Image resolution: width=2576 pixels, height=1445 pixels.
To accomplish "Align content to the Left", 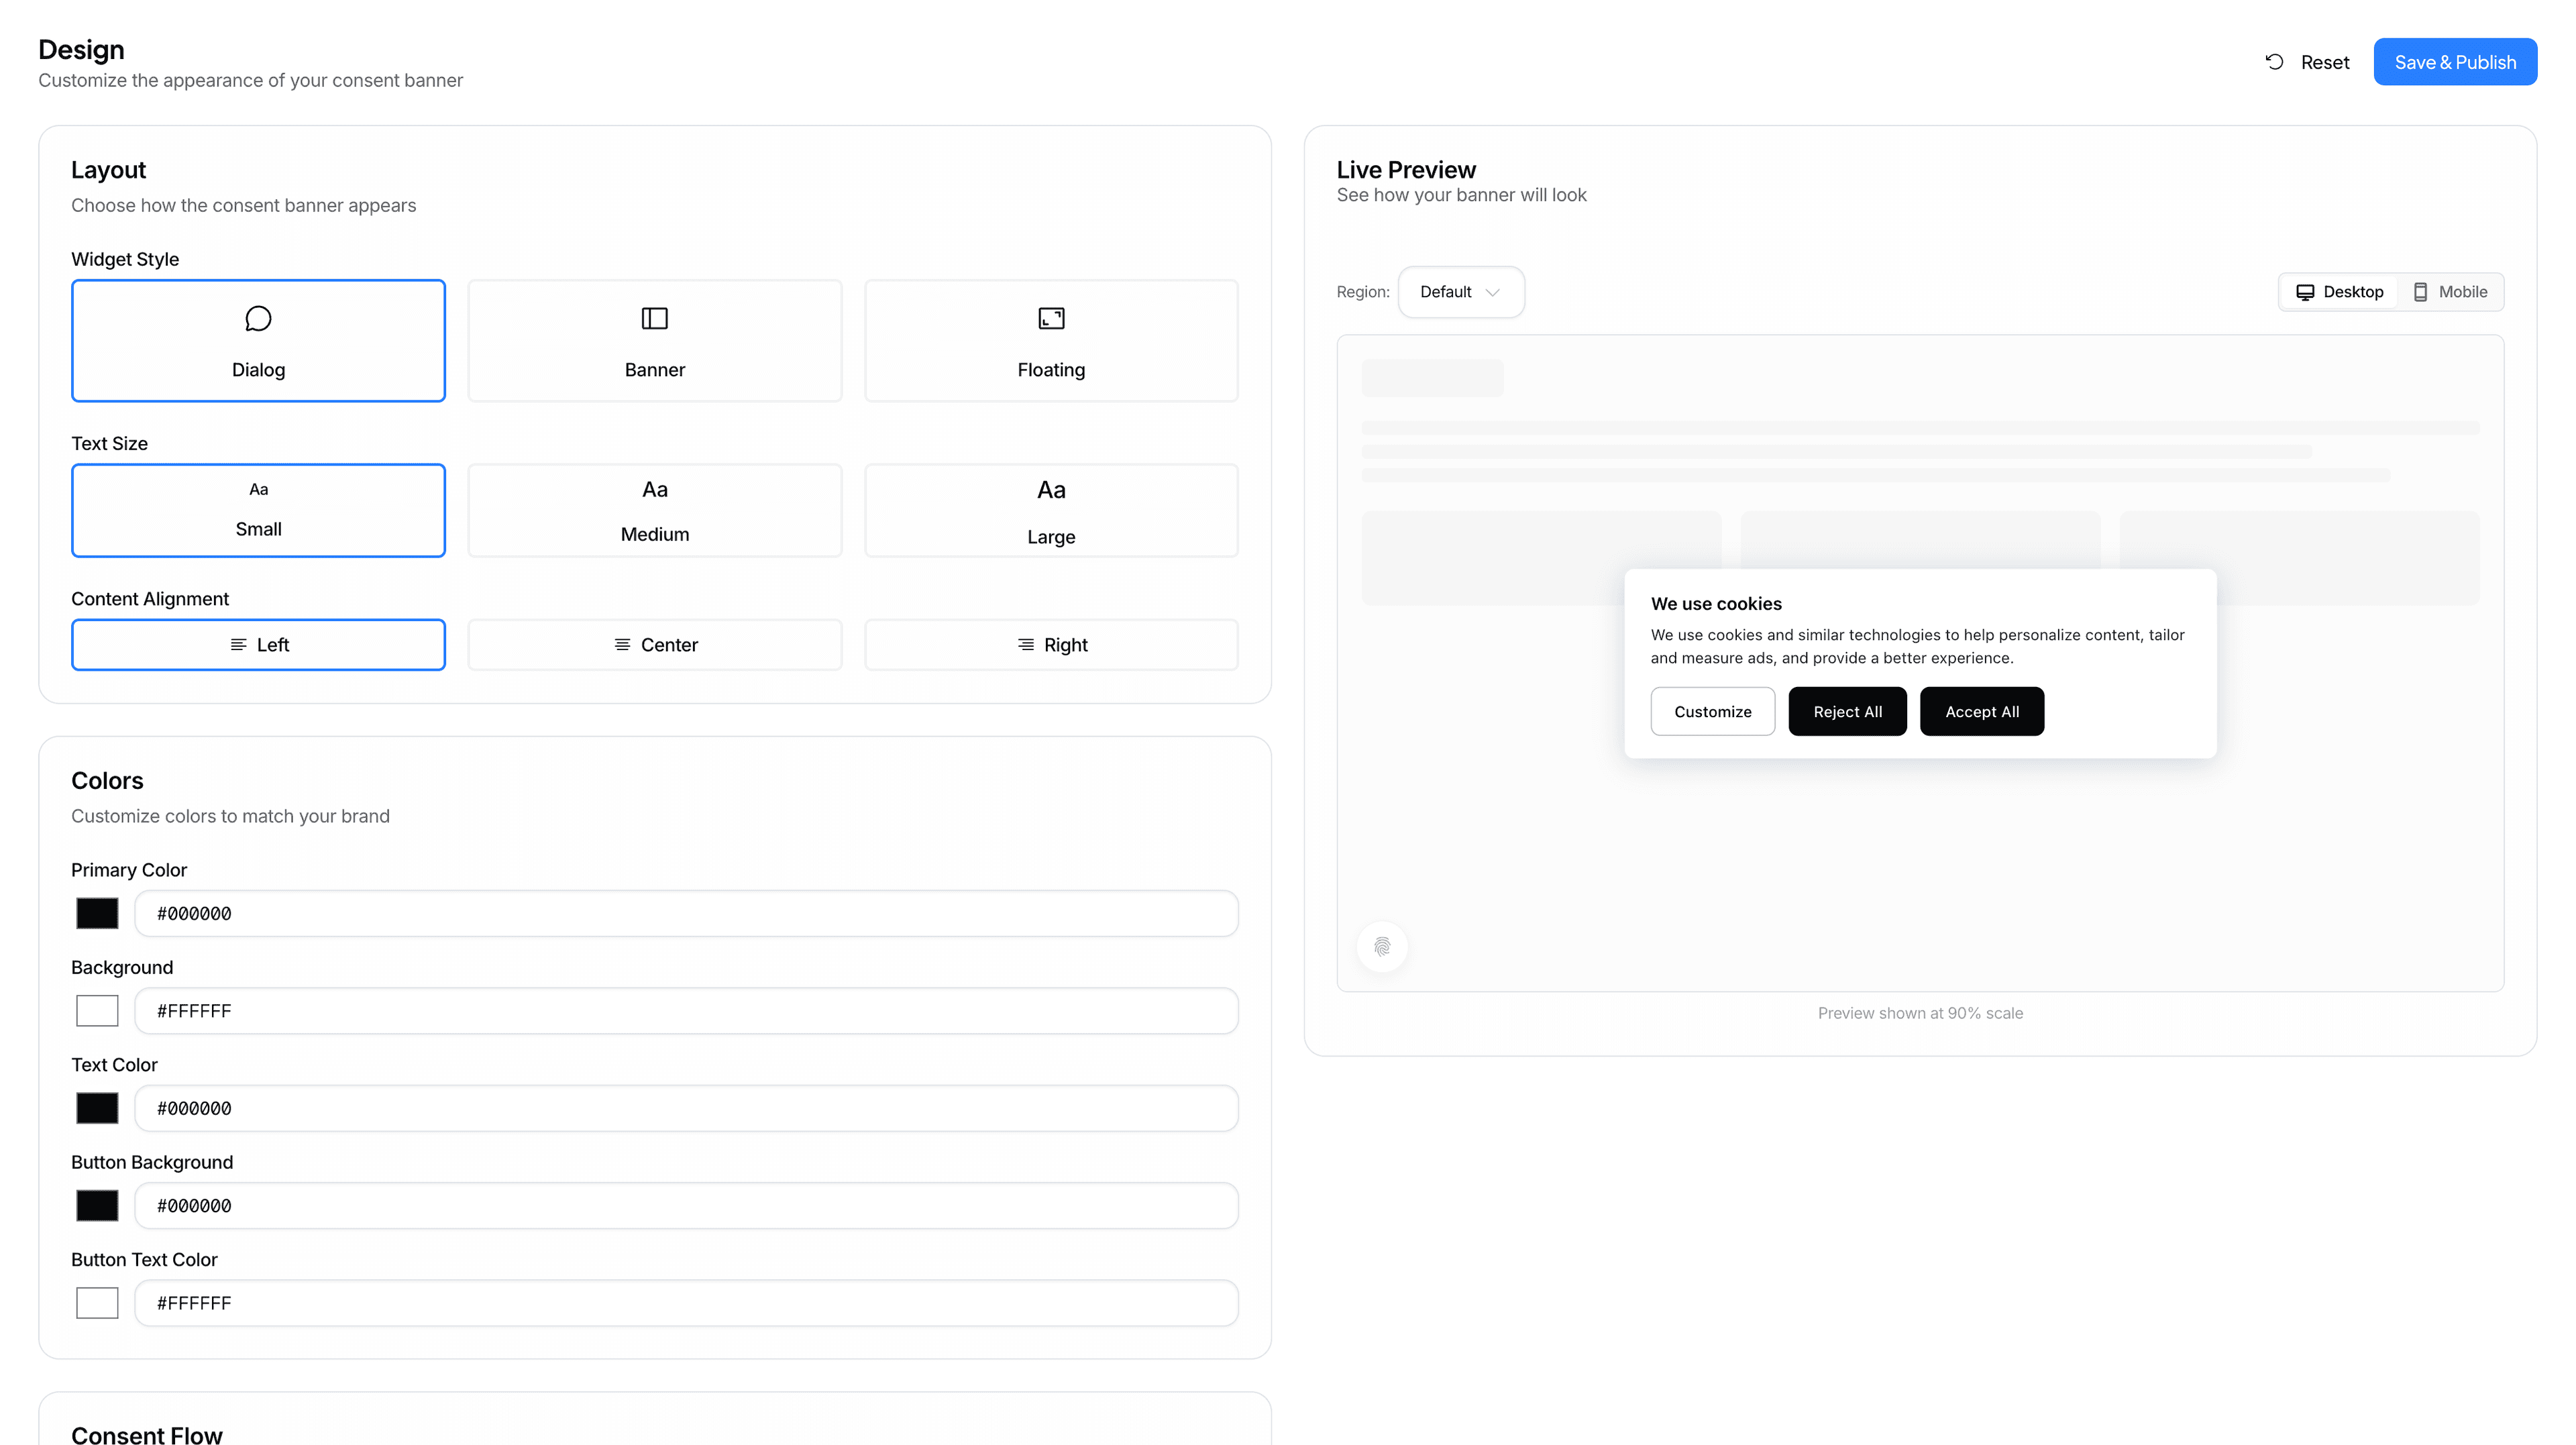I will (258, 645).
